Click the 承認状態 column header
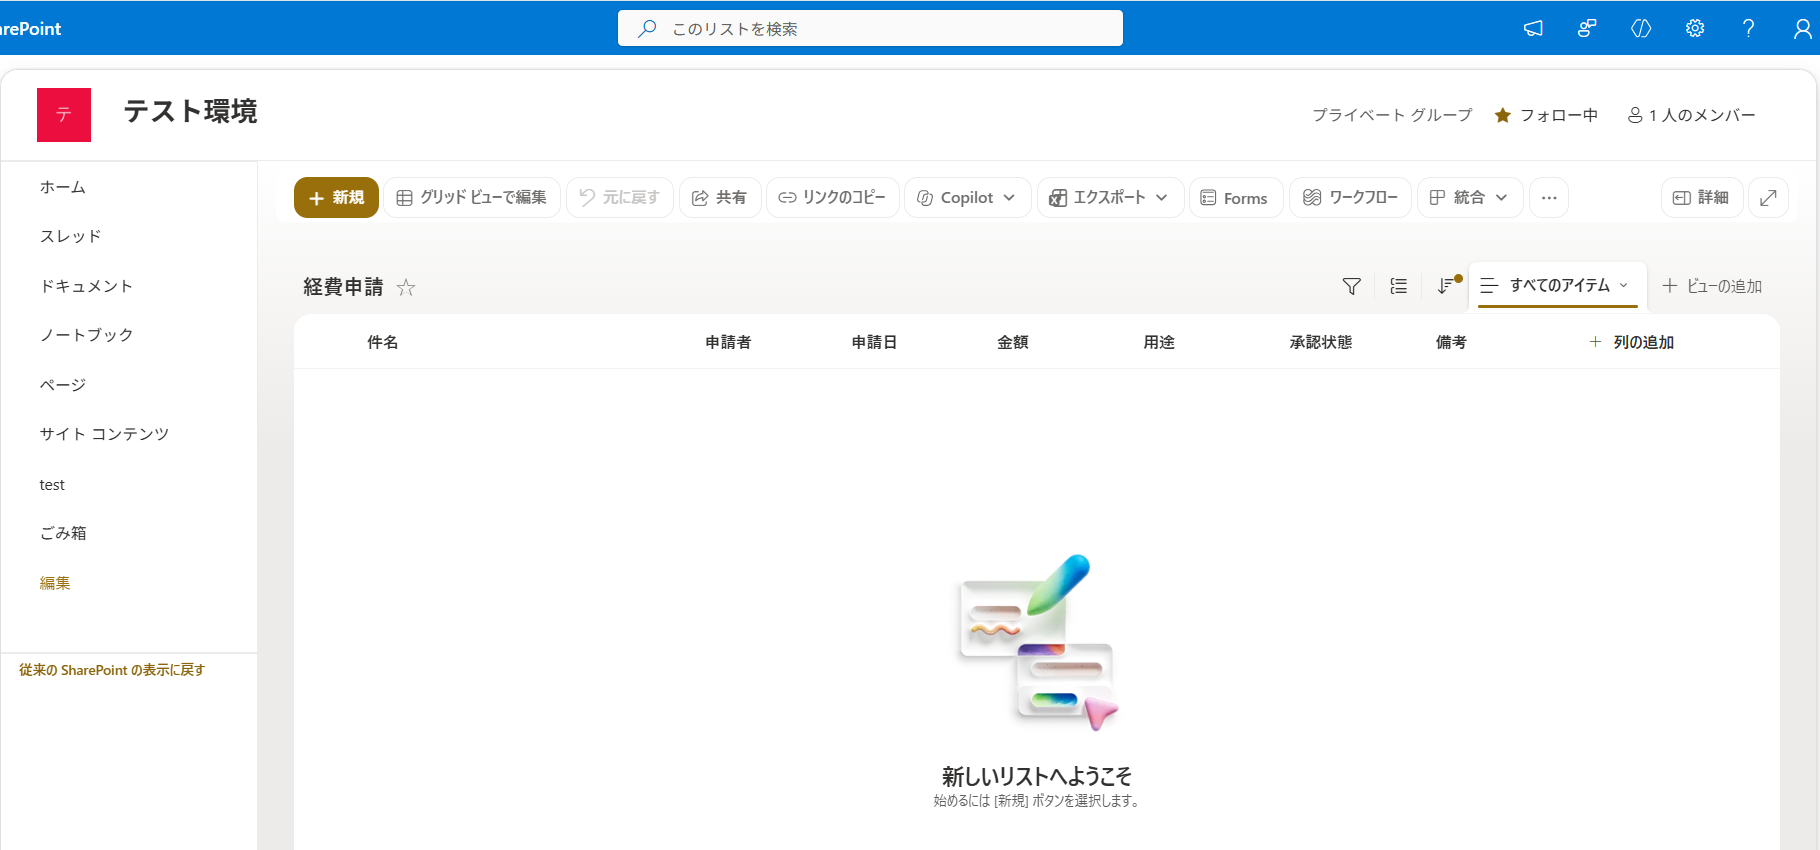The height and width of the screenshot is (850, 1820). pyautogui.click(x=1320, y=342)
